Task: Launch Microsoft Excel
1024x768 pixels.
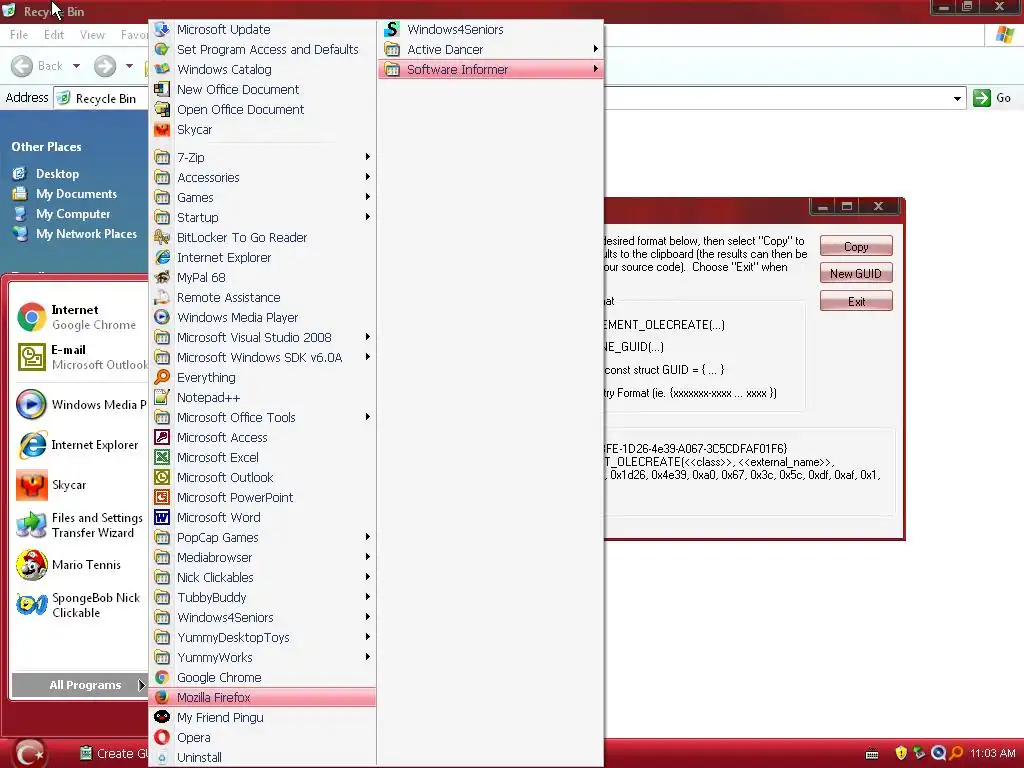Action: coord(261,457)
